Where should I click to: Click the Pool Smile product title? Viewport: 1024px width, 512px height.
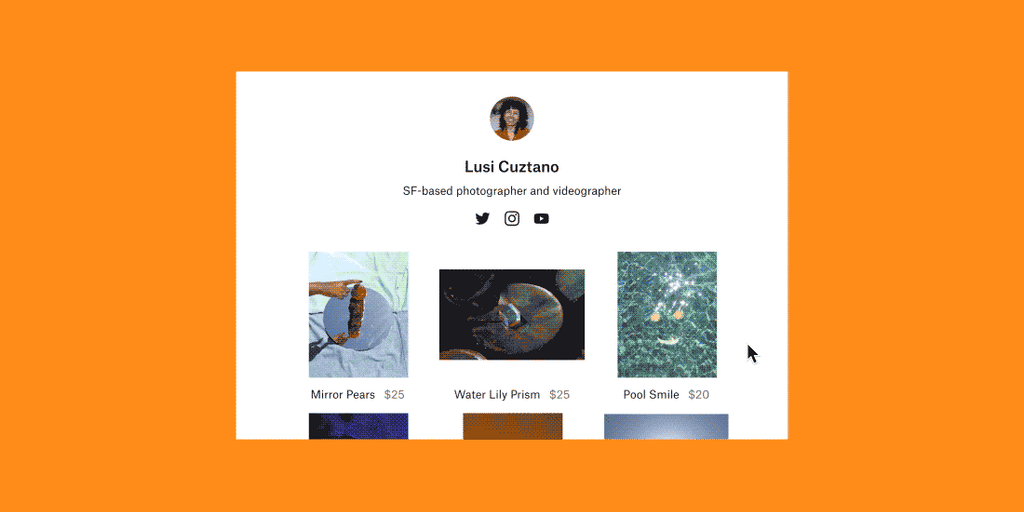651,394
